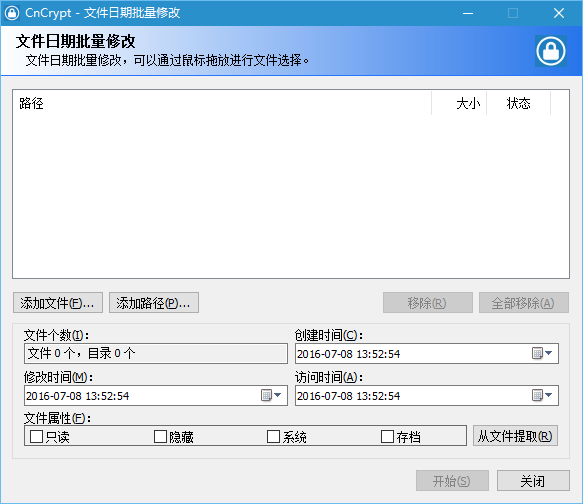The width and height of the screenshot is (583, 504).
Task: Click the 移除(R) button
Action: click(428, 303)
